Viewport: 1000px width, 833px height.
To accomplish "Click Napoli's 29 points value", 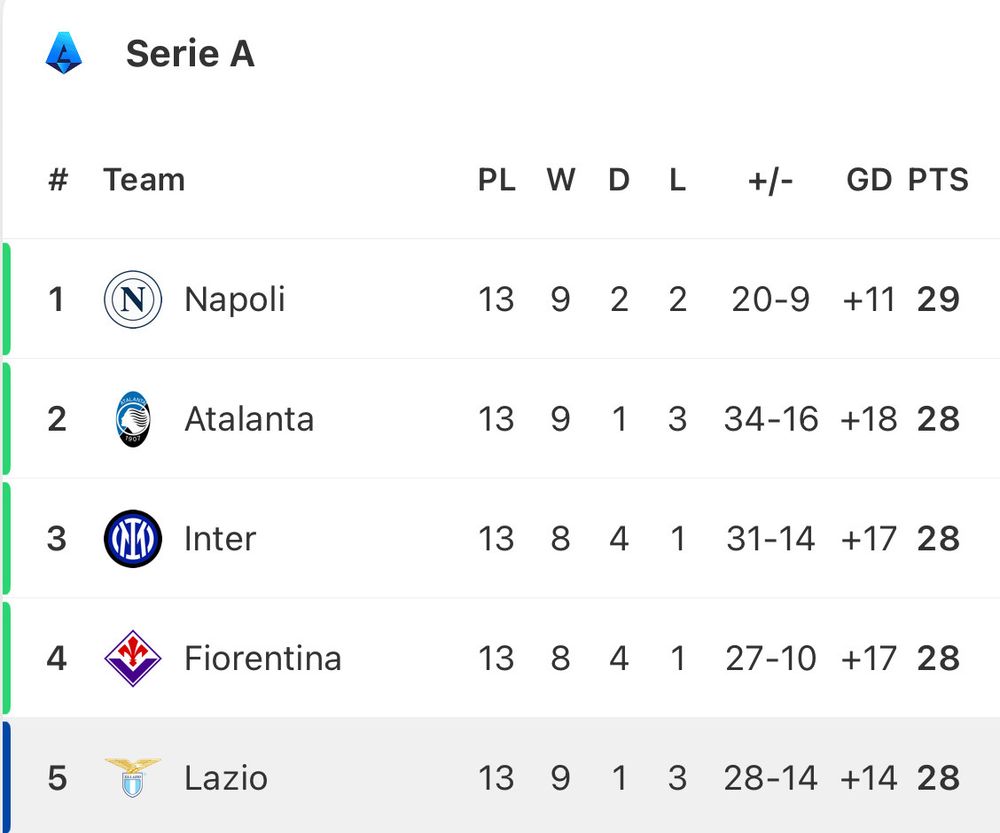I will tap(938, 299).
